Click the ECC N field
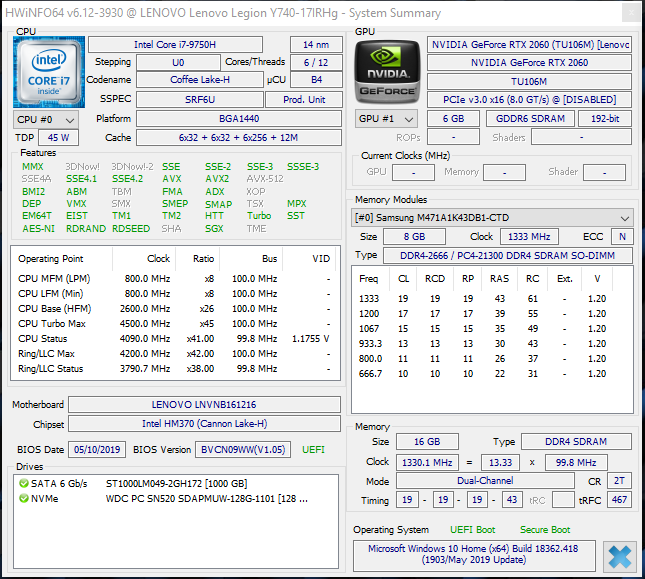645x579 pixels. (x=622, y=237)
